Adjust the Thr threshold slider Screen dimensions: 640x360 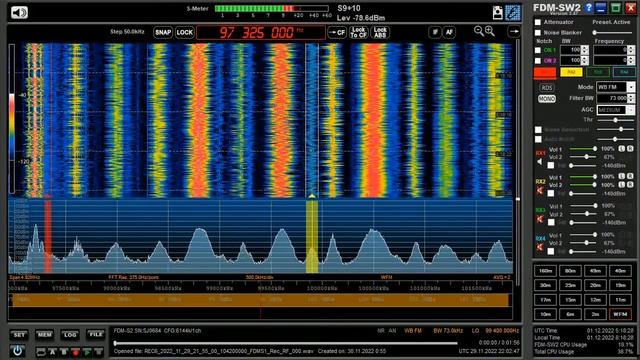[616, 120]
